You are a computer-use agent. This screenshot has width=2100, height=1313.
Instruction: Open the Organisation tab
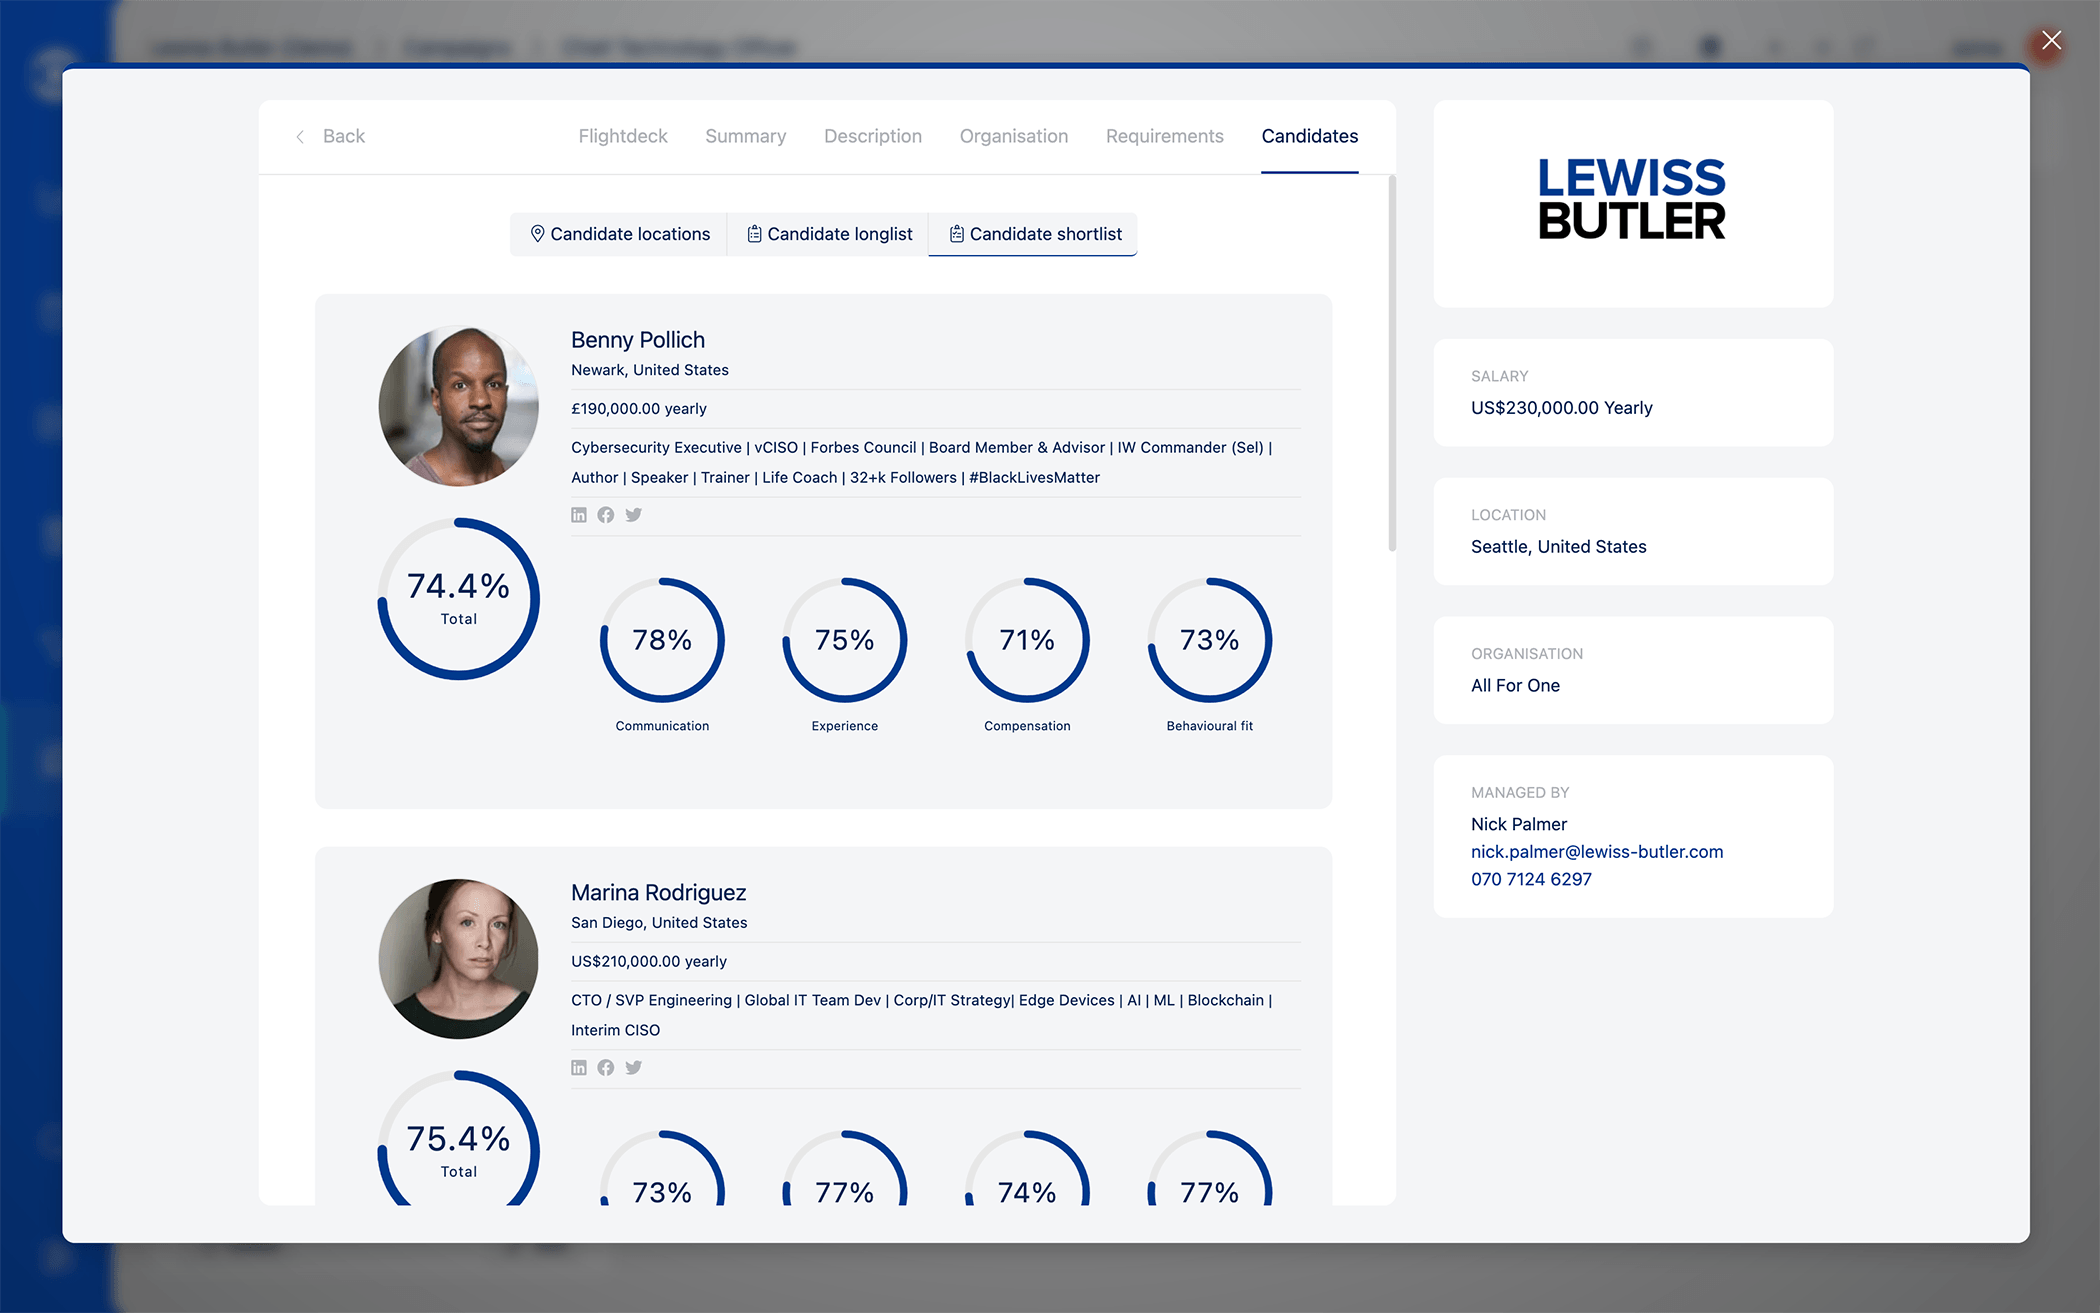[x=1013, y=136]
